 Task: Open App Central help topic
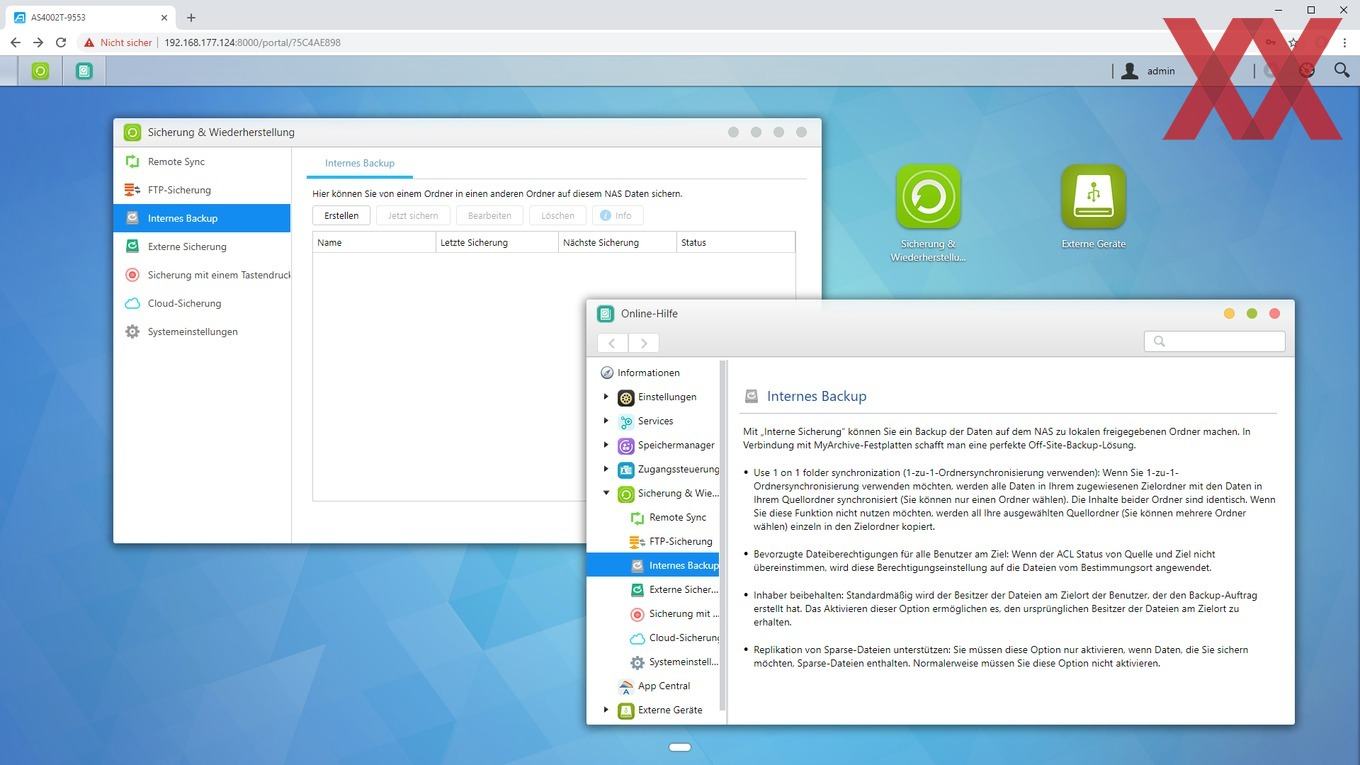(664, 686)
